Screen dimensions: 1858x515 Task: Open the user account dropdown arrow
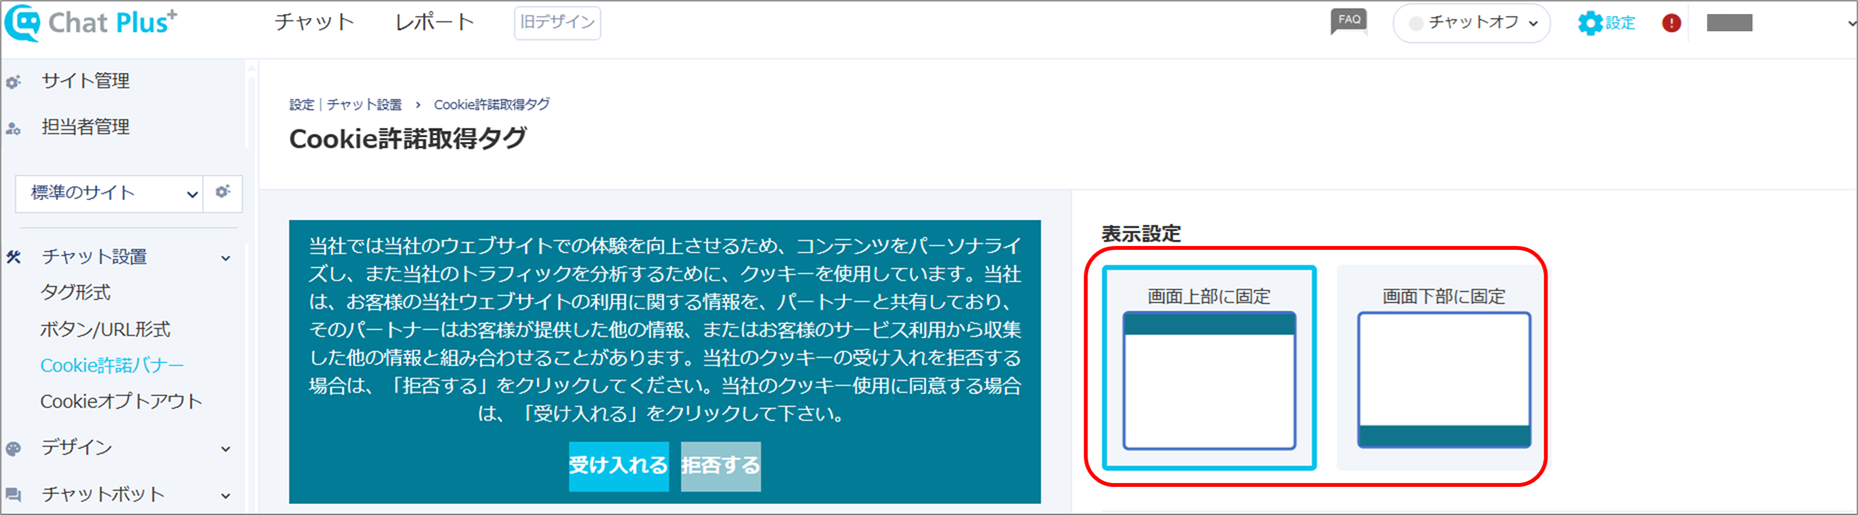(x=1851, y=24)
